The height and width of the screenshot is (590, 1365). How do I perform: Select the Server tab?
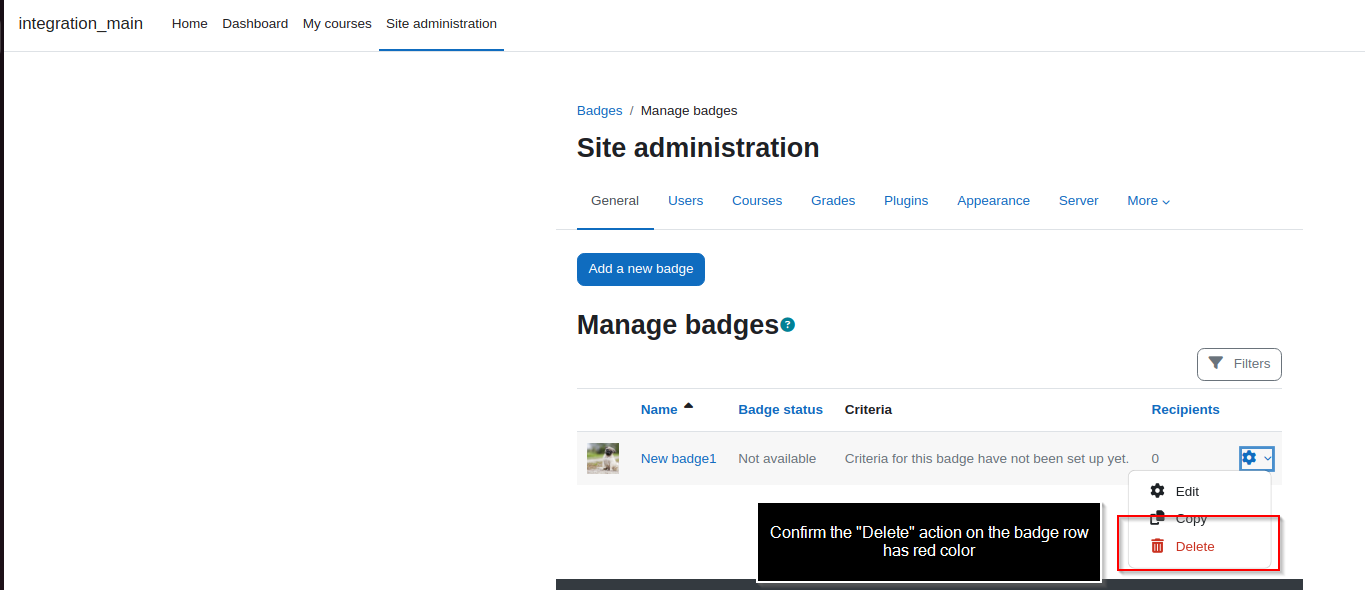(1079, 201)
